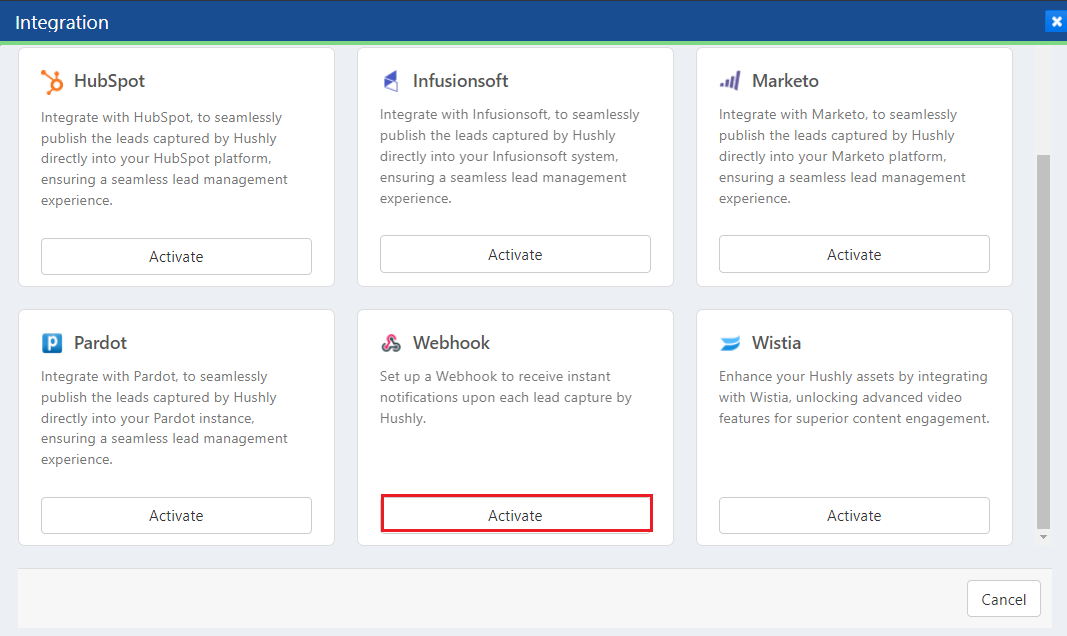Click the Pardot logo icon
The height and width of the screenshot is (636, 1067).
point(52,343)
